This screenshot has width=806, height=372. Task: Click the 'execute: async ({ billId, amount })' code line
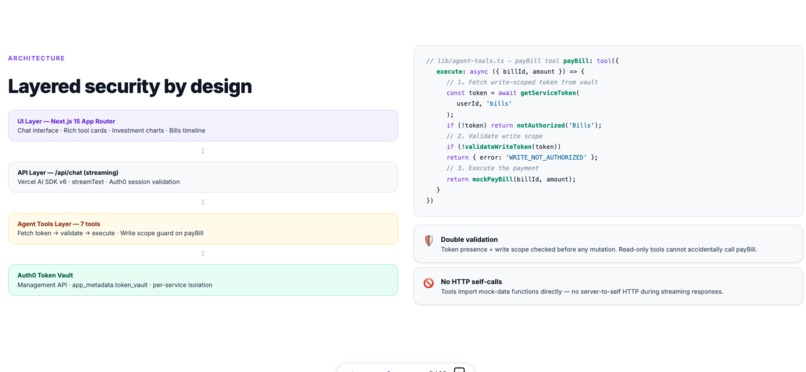pyautogui.click(x=510, y=71)
